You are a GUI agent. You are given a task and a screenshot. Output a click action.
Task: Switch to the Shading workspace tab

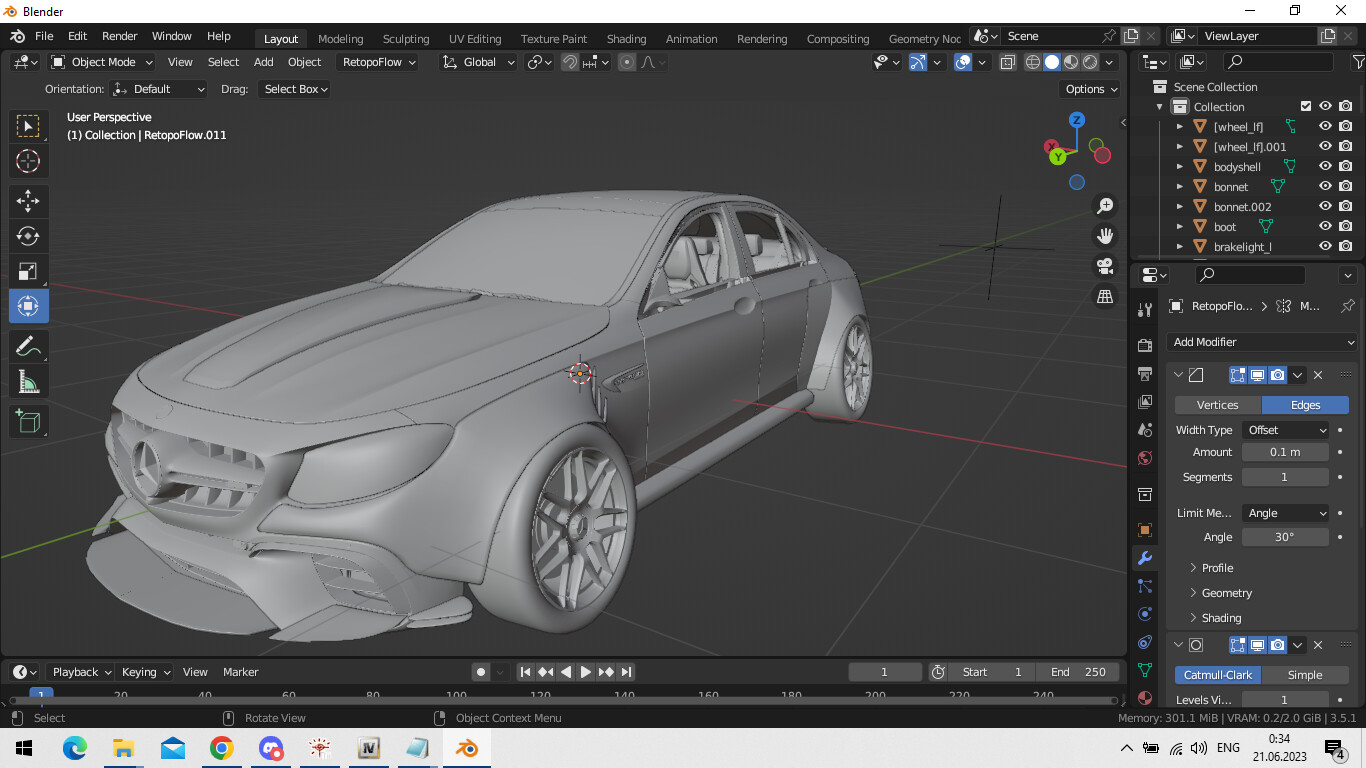(627, 38)
